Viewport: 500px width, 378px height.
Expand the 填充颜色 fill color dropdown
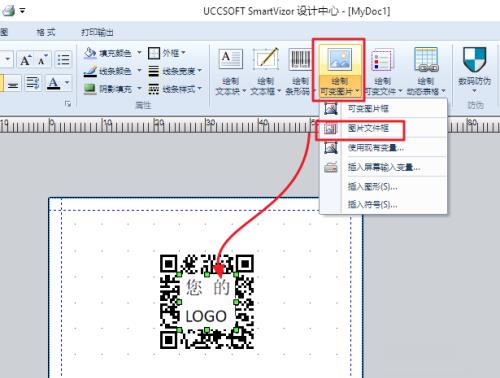(x=139, y=53)
